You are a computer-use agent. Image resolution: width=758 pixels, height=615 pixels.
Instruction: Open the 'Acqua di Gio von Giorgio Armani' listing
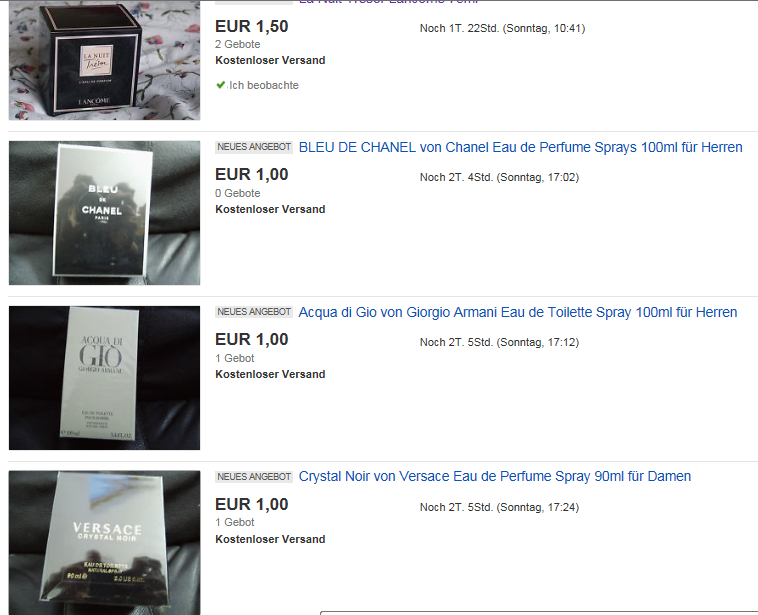[518, 312]
